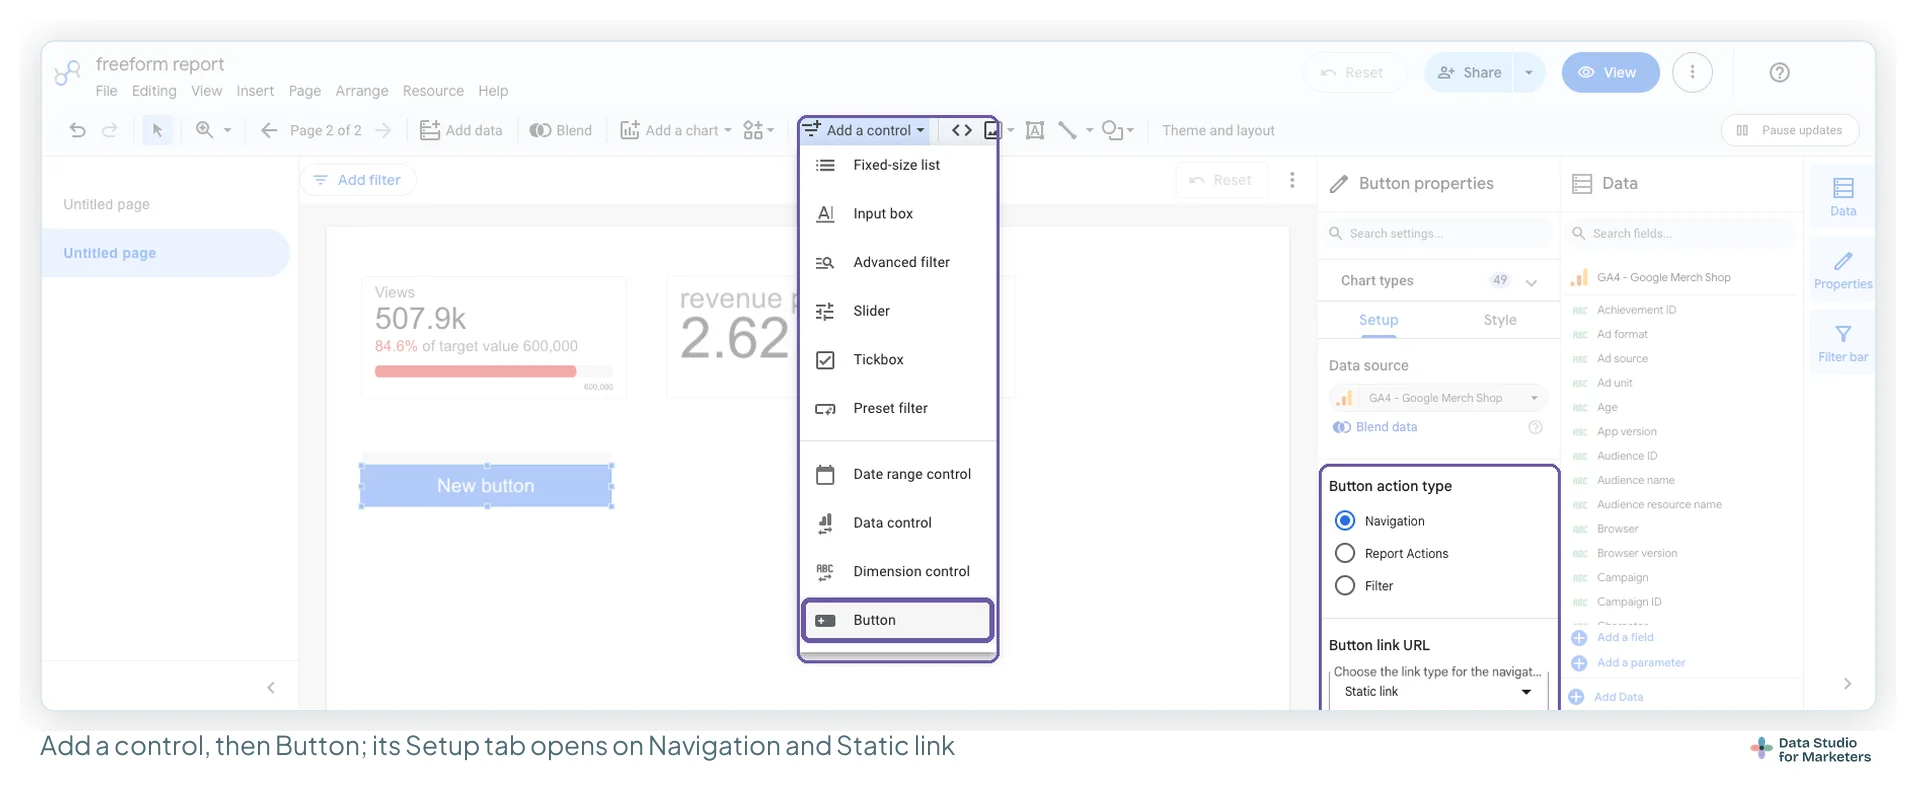Select the shape tool icon
Screen dimensions: 1916x785
1112,130
